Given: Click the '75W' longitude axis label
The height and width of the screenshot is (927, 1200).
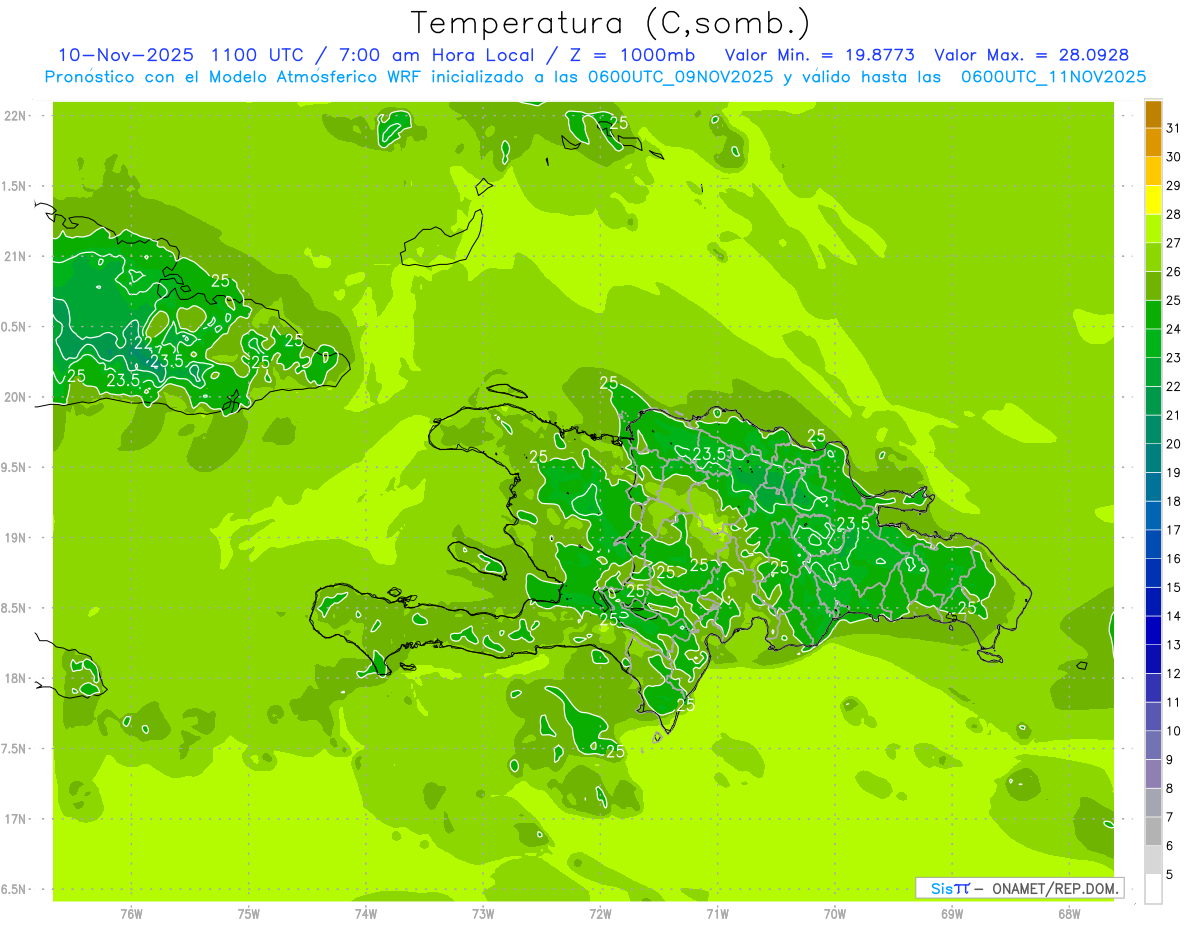Looking at the screenshot, I should click(249, 913).
